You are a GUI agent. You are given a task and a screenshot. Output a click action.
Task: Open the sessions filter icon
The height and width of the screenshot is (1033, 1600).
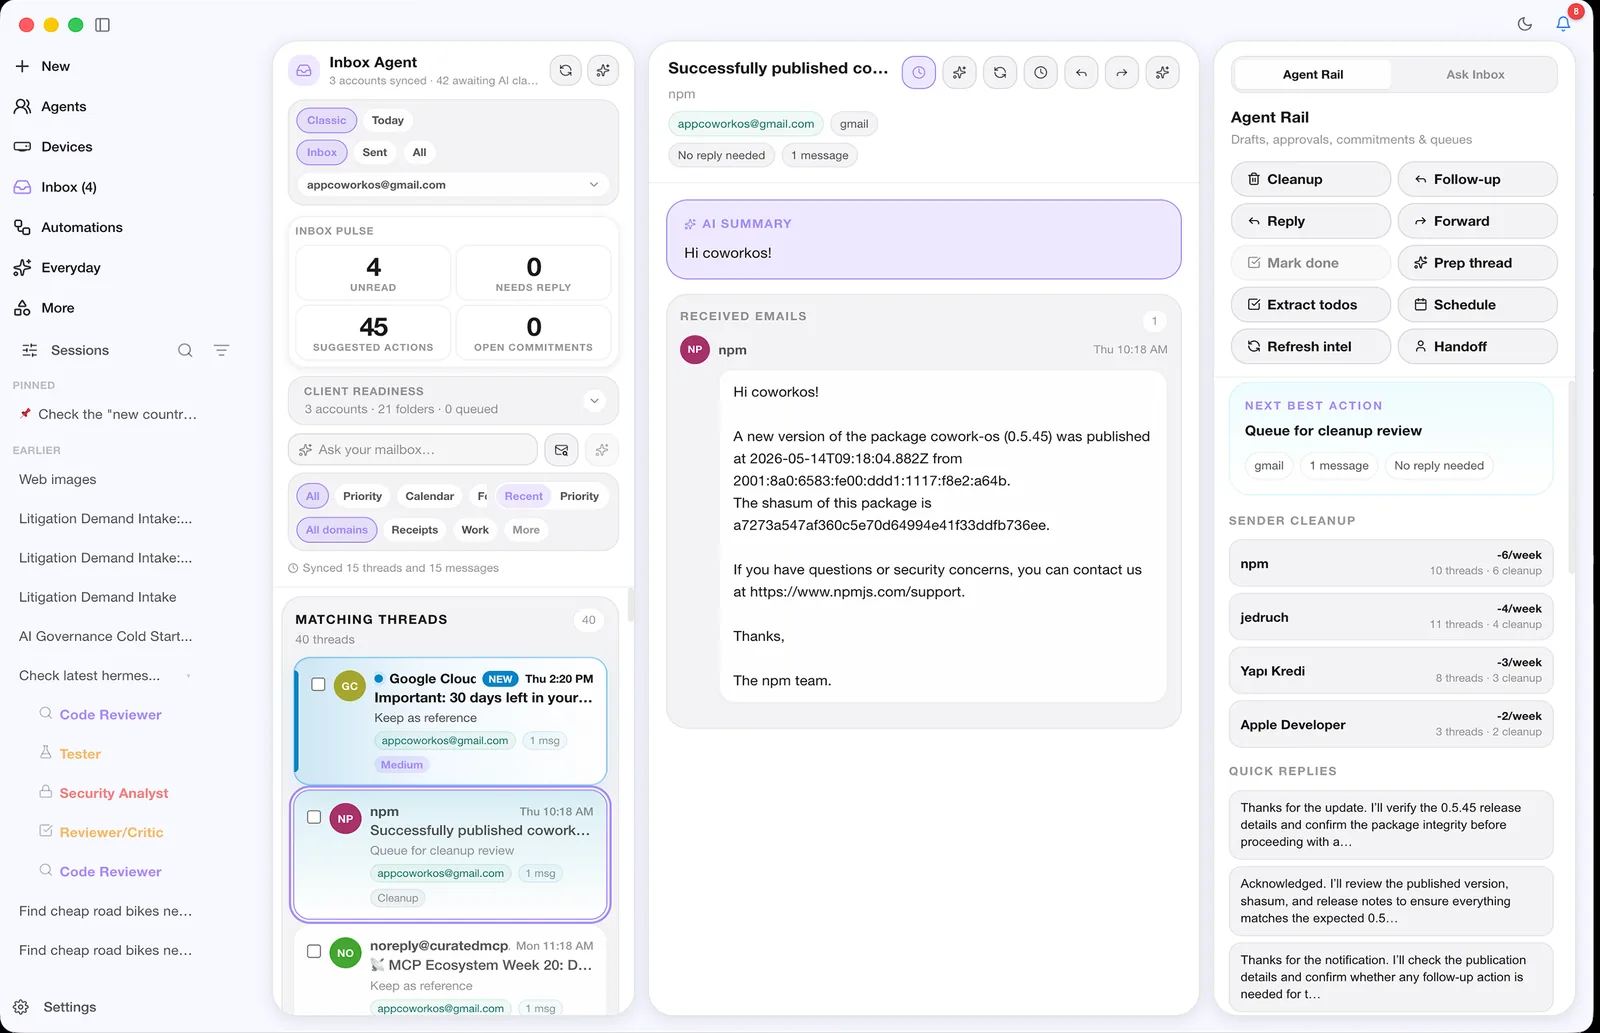222,350
